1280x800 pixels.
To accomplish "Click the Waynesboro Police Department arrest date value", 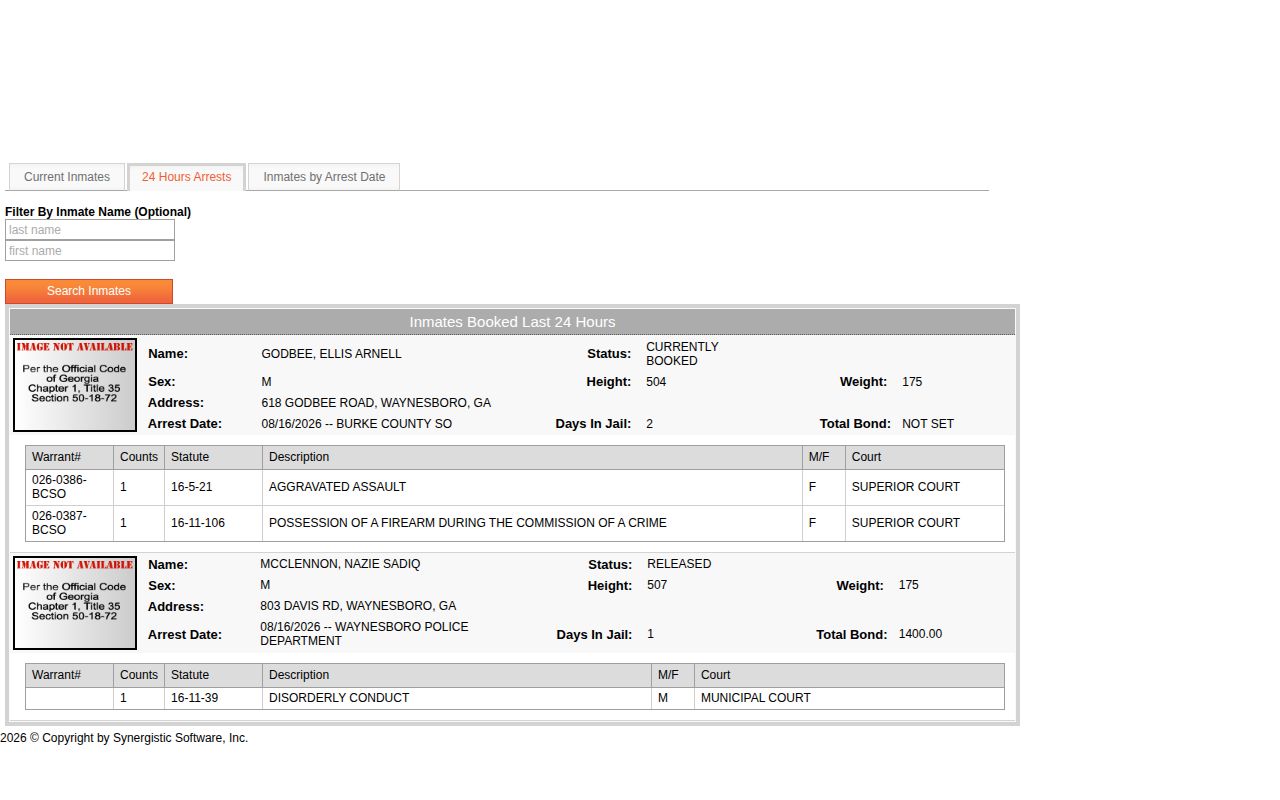I will [x=364, y=634].
